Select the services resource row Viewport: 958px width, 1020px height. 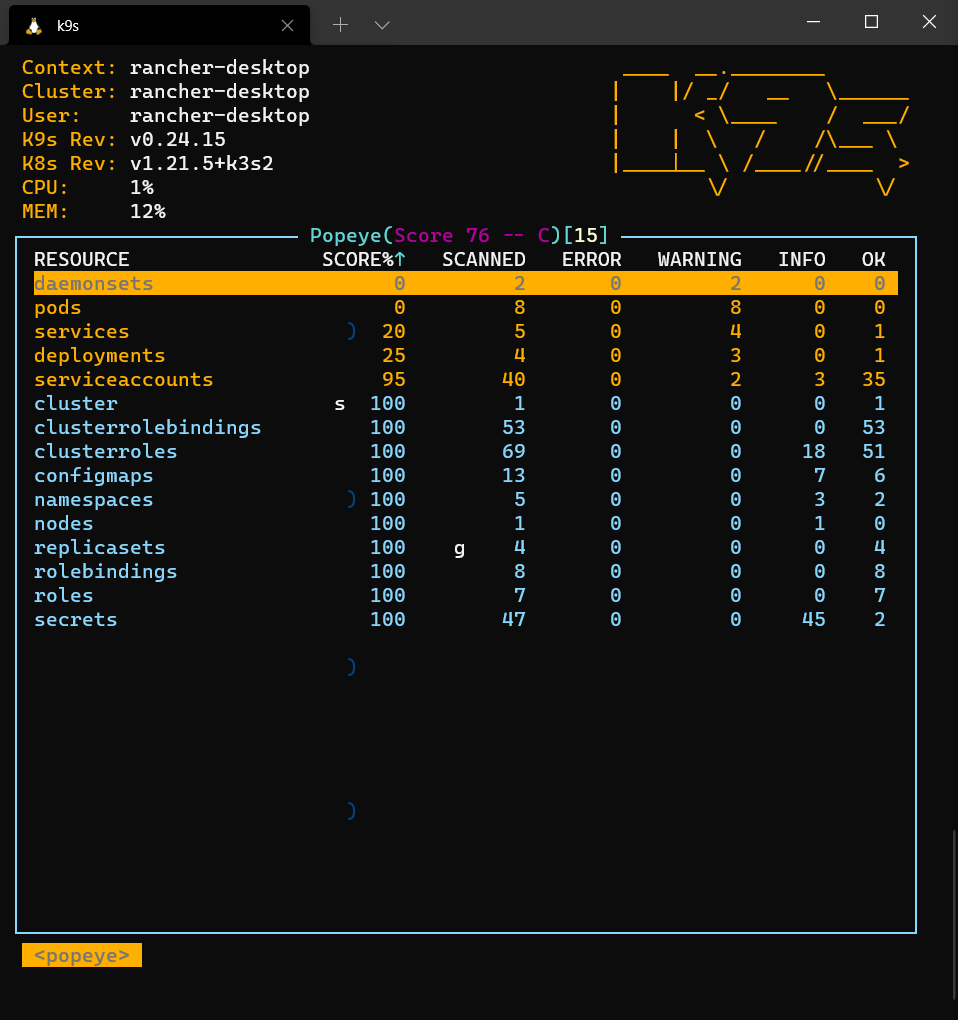tap(81, 331)
